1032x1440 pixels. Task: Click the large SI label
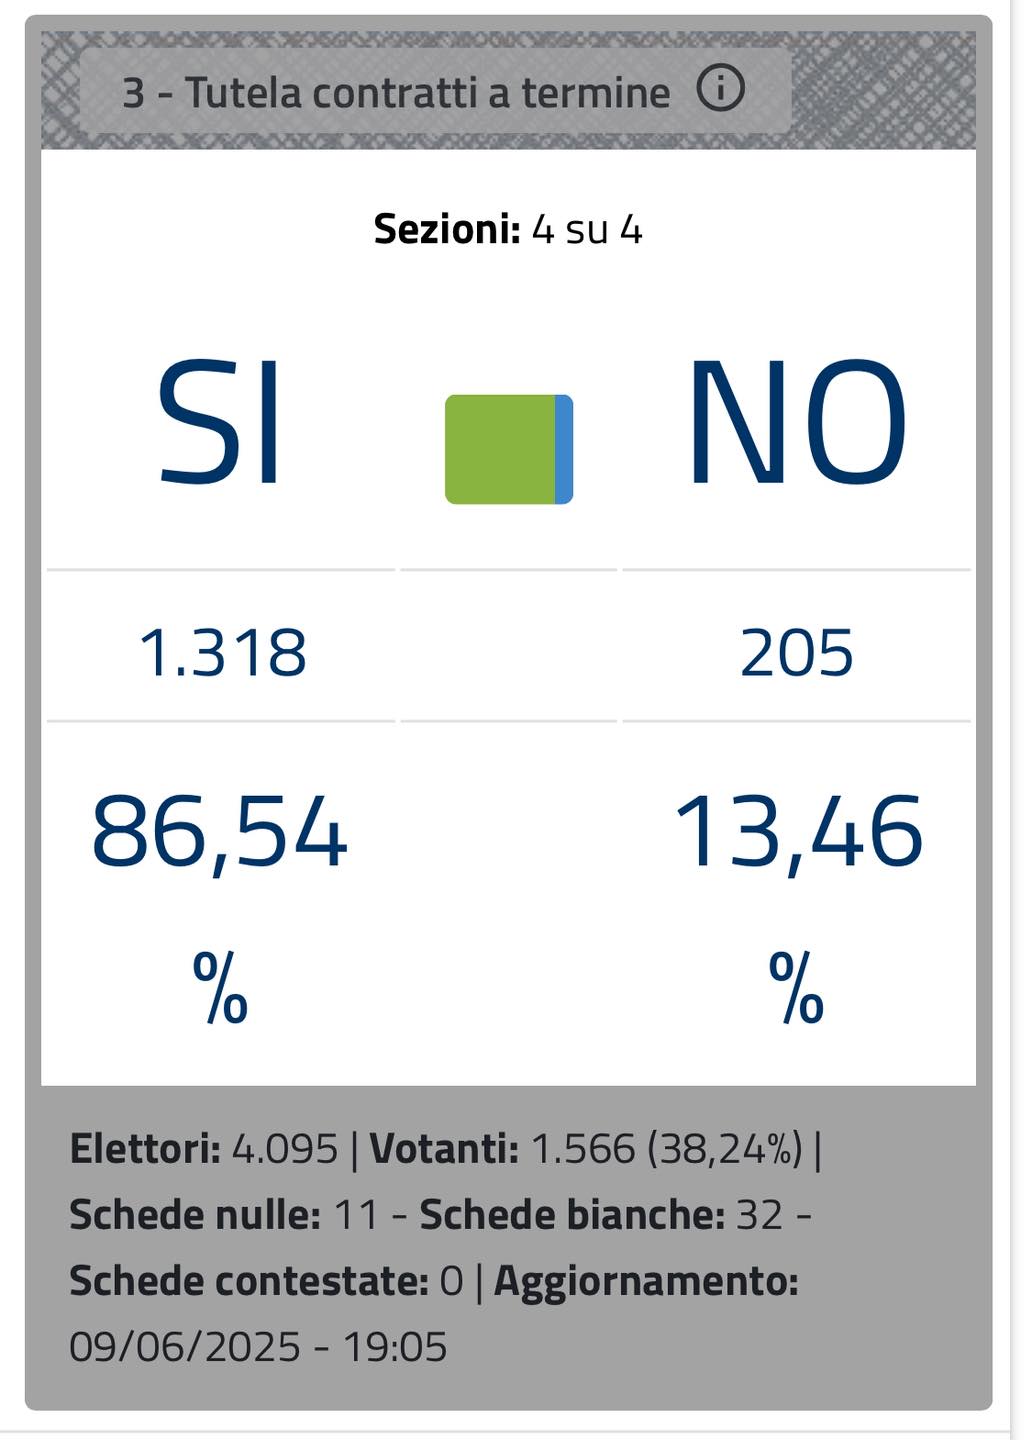click(x=221, y=423)
